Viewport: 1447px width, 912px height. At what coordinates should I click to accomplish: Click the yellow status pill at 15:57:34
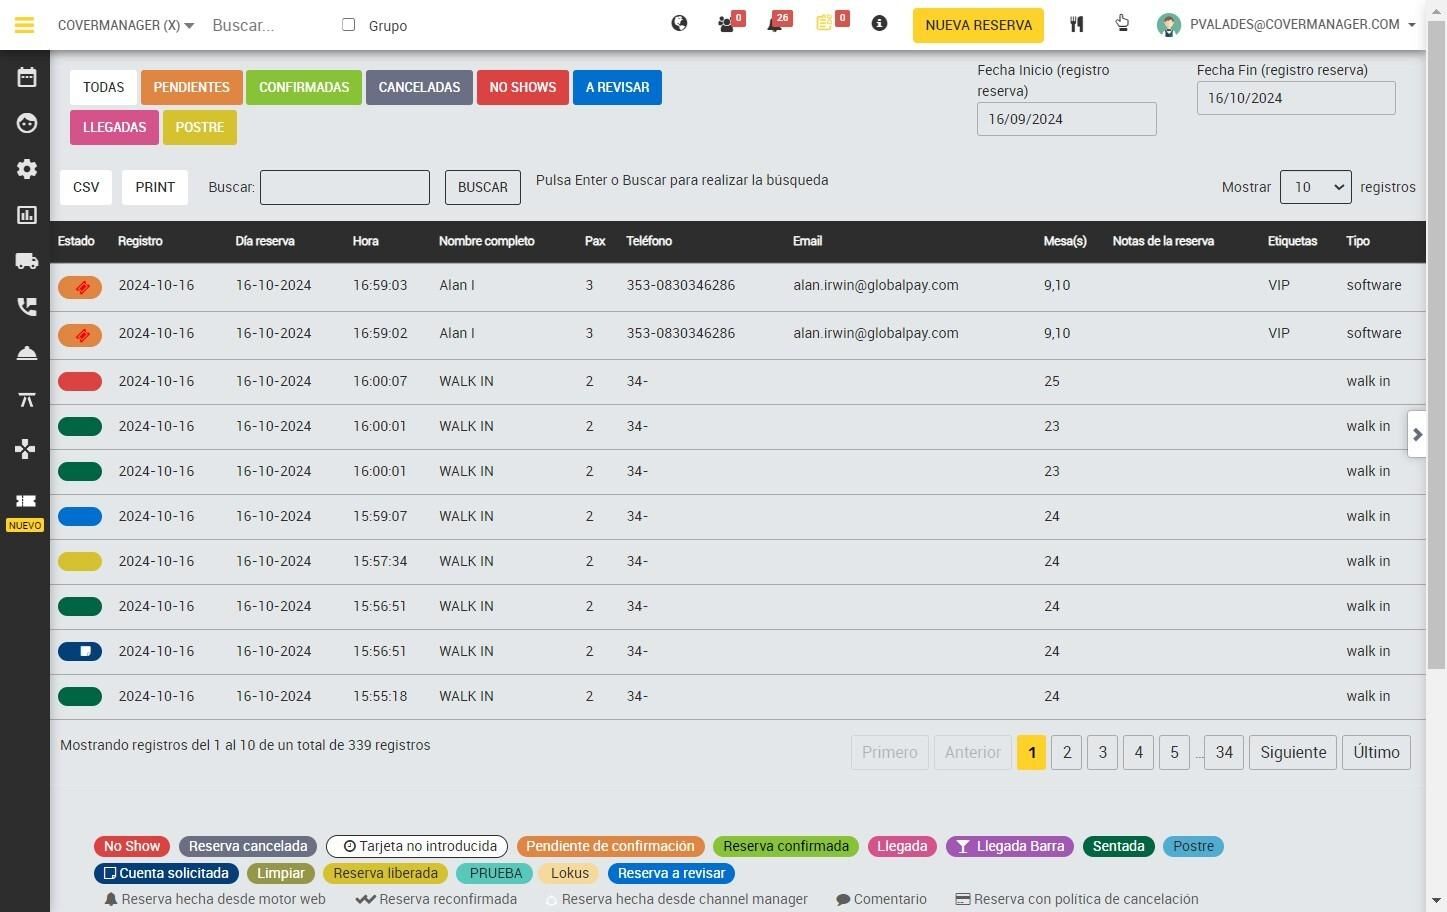[80, 561]
